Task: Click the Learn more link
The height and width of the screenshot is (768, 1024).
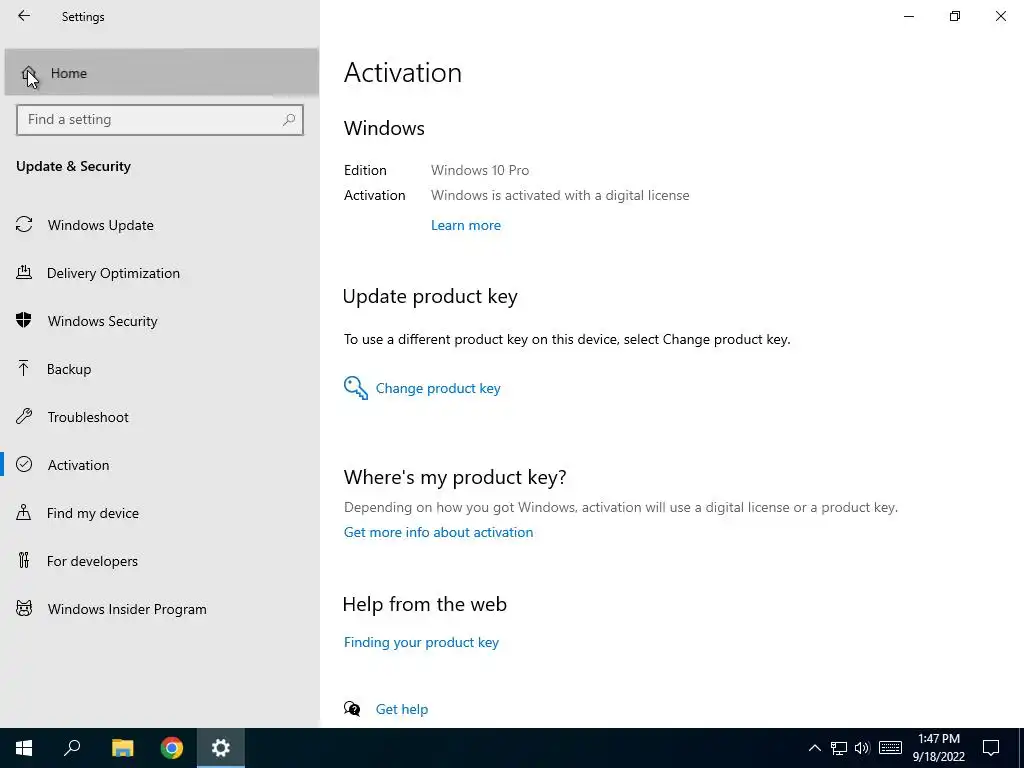Action: 466,225
